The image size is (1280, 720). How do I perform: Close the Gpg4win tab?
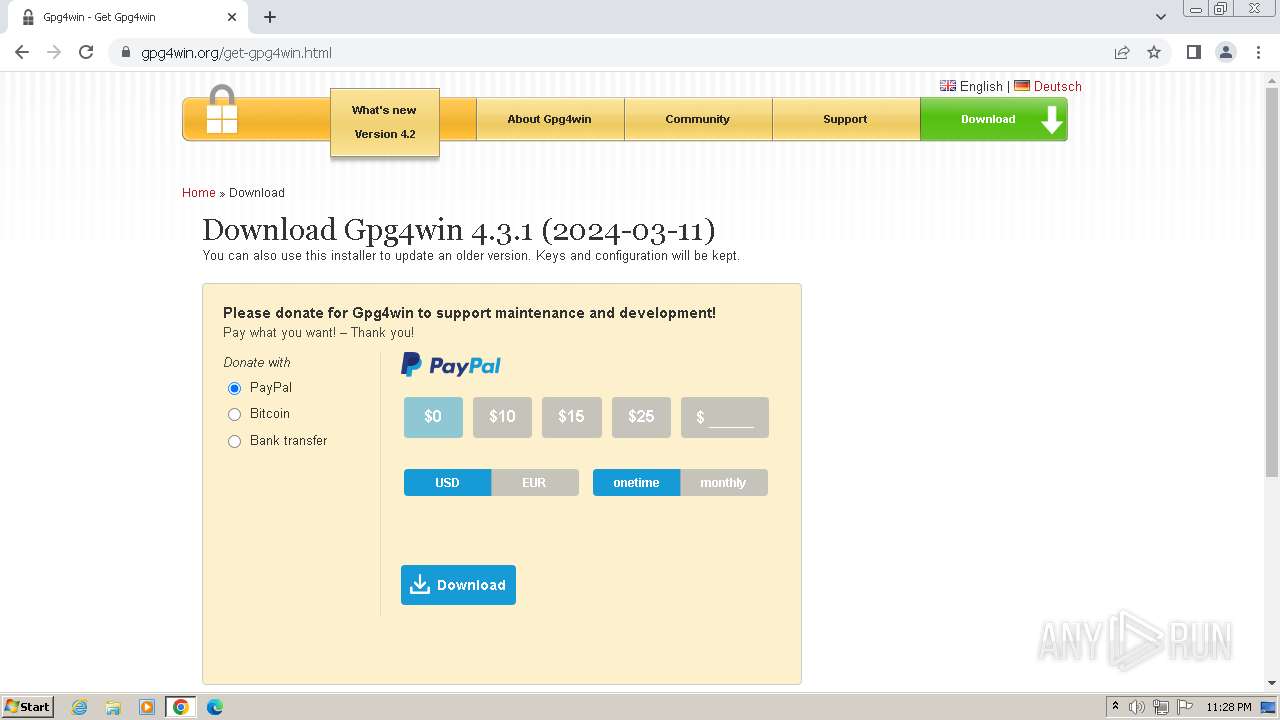[x=232, y=17]
